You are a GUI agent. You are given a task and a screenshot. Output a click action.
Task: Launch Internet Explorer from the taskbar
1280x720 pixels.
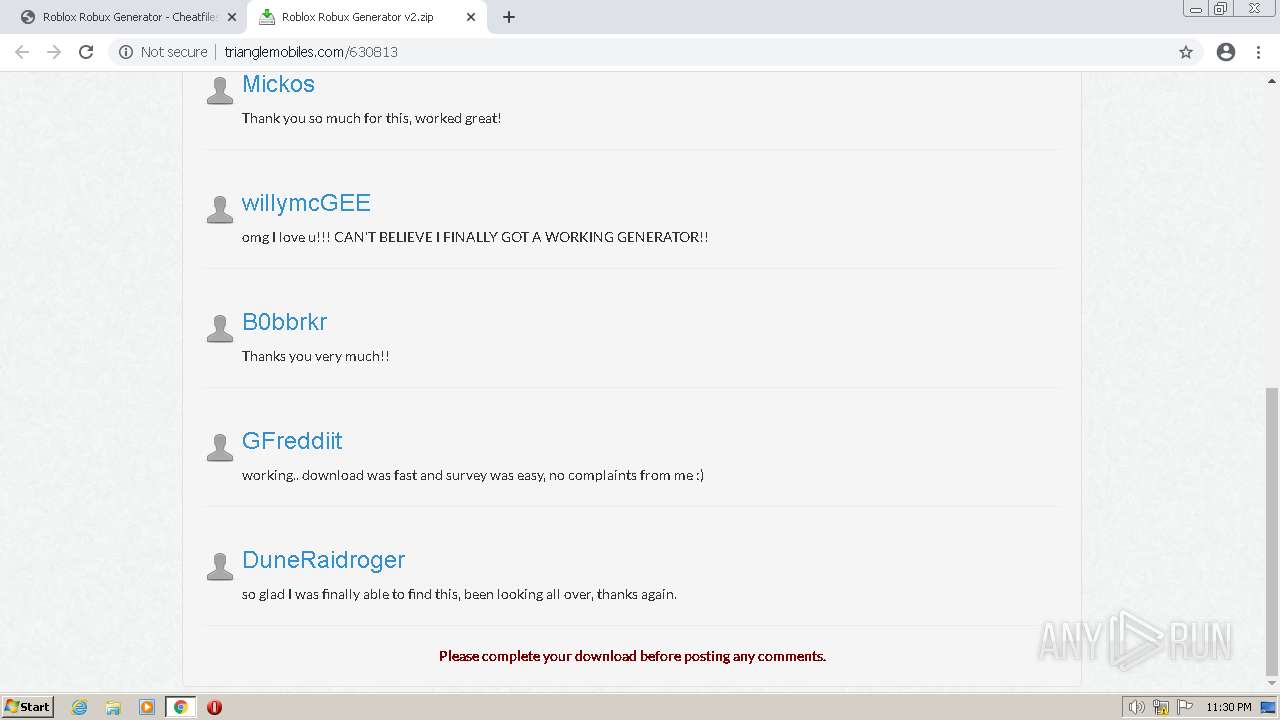tap(79, 707)
